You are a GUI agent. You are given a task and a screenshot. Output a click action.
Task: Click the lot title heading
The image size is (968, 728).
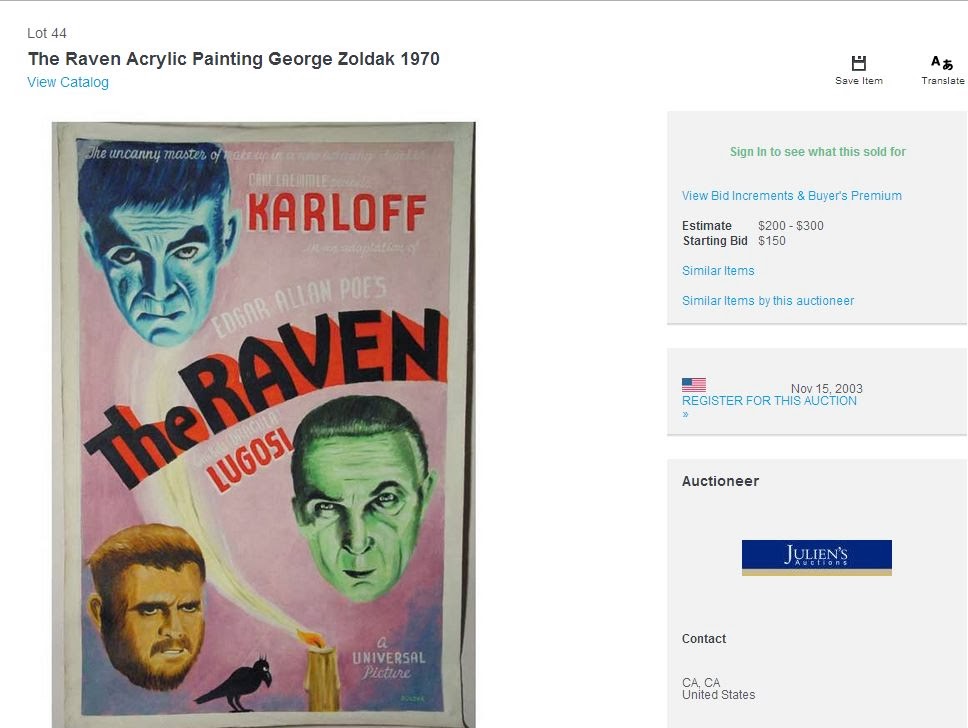[234, 59]
